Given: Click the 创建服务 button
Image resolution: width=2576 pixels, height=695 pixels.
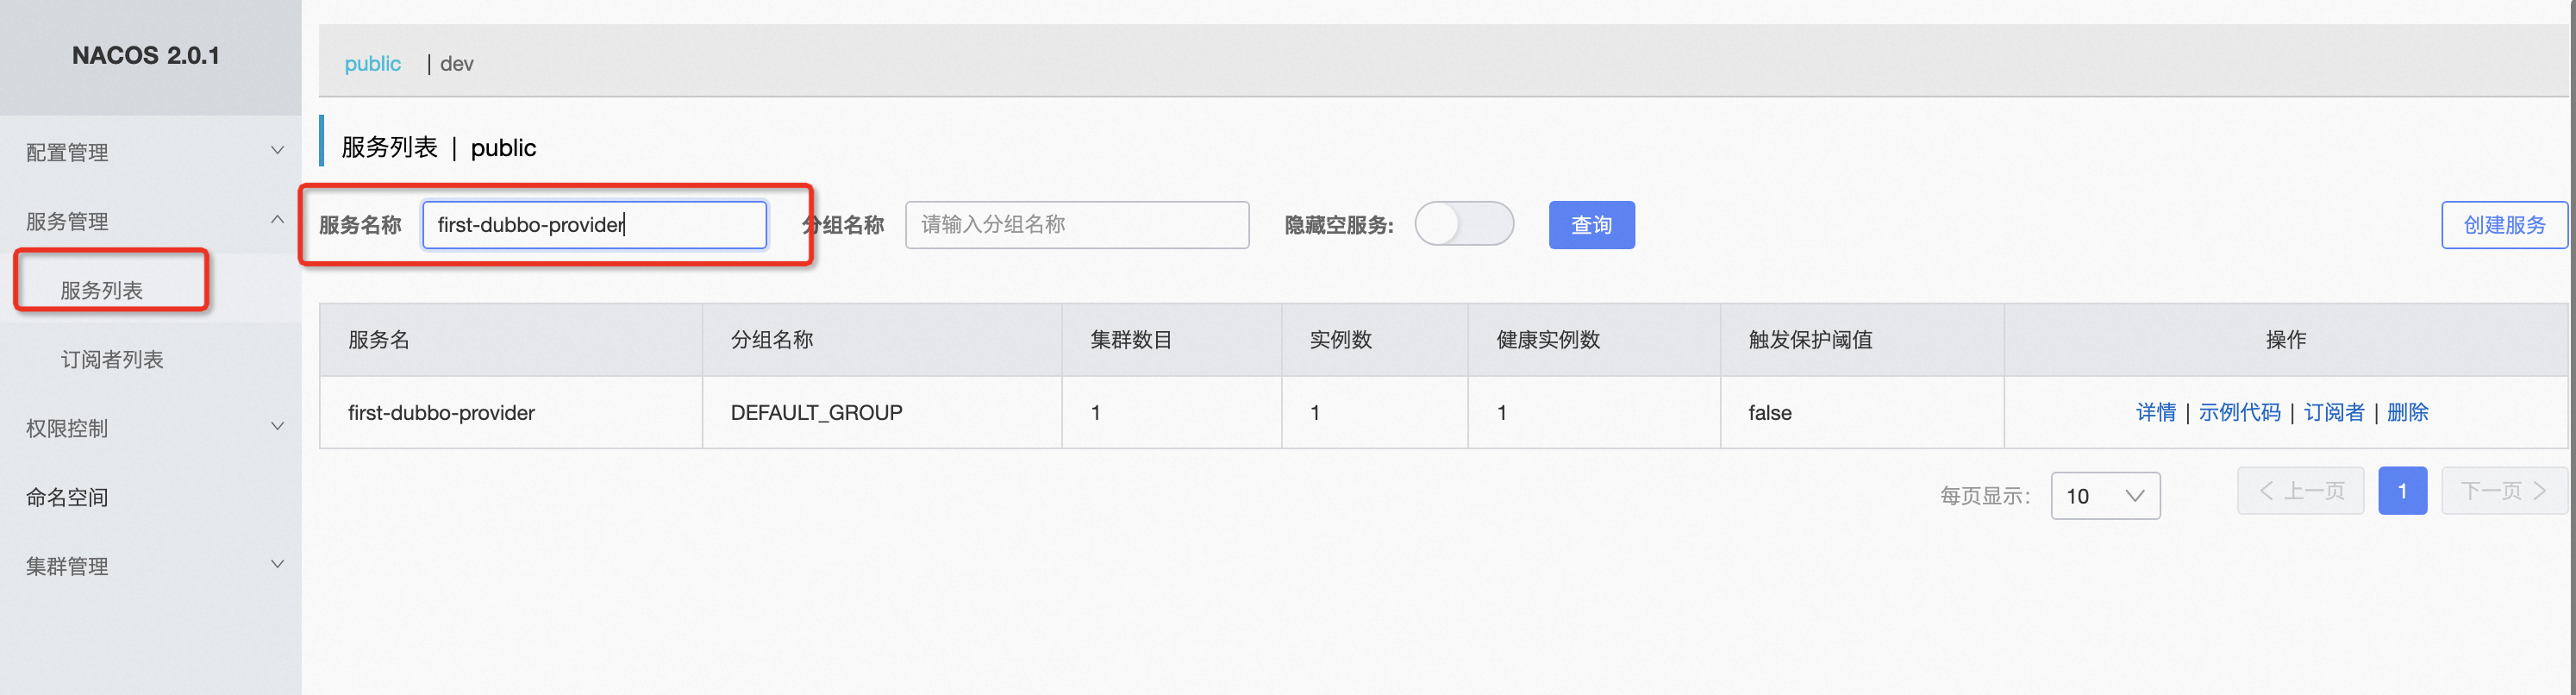Looking at the screenshot, I should tap(2503, 225).
